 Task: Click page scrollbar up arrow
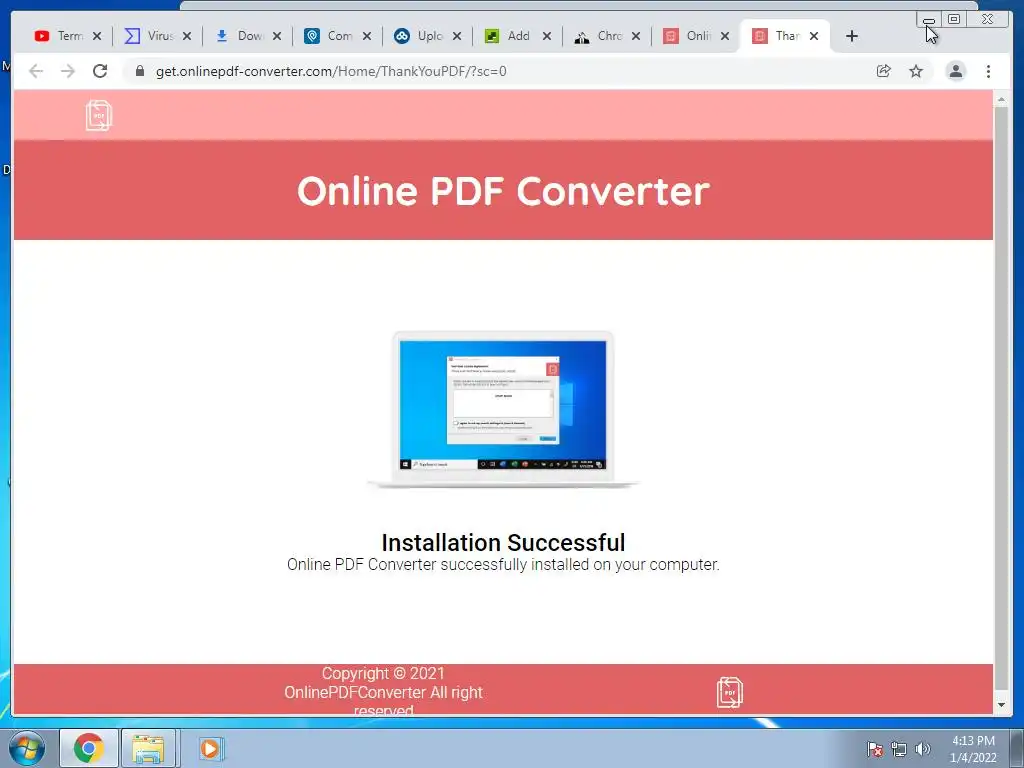pos(1001,99)
